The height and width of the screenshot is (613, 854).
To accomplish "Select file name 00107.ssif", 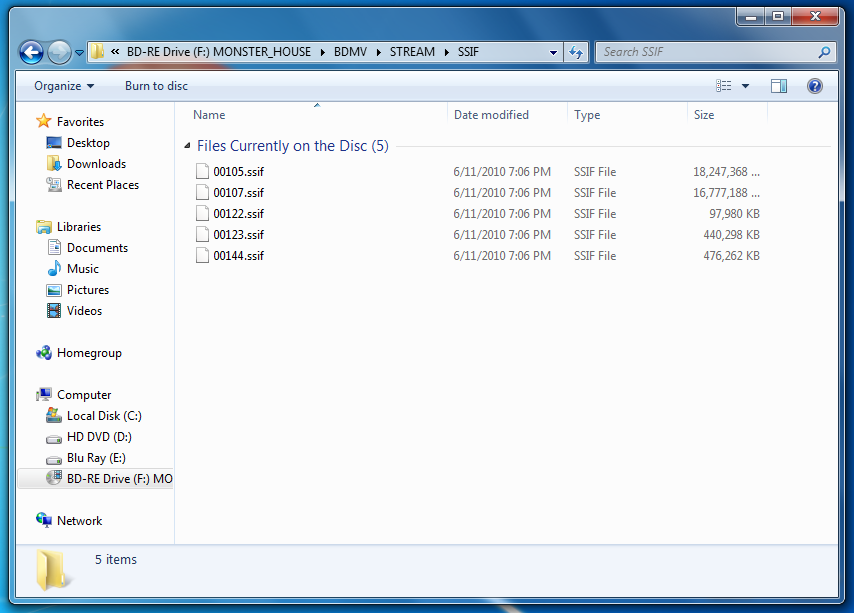I will click(x=239, y=193).
